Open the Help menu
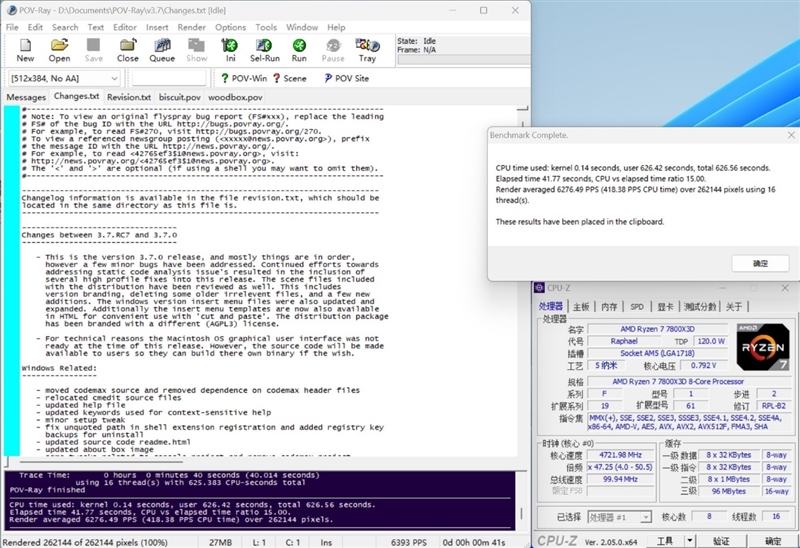The height and width of the screenshot is (548, 800). tap(336, 27)
